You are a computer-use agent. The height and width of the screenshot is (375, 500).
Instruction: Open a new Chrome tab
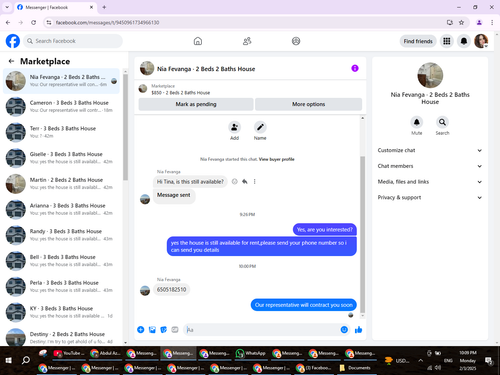pyautogui.click(x=104, y=7)
